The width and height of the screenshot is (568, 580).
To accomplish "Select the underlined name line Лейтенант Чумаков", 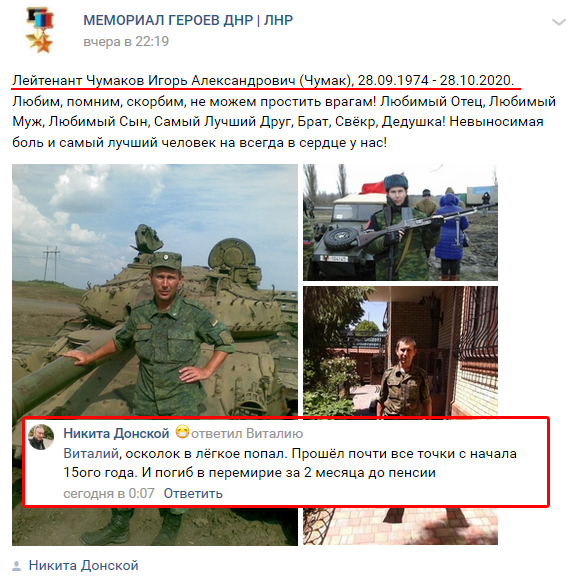I will [x=263, y=80].
